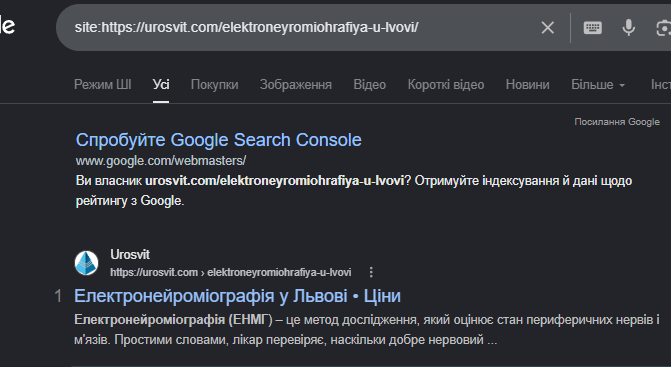
Task: Select the Усі tab
Action: pyautogui.click(x=161, y=85)
